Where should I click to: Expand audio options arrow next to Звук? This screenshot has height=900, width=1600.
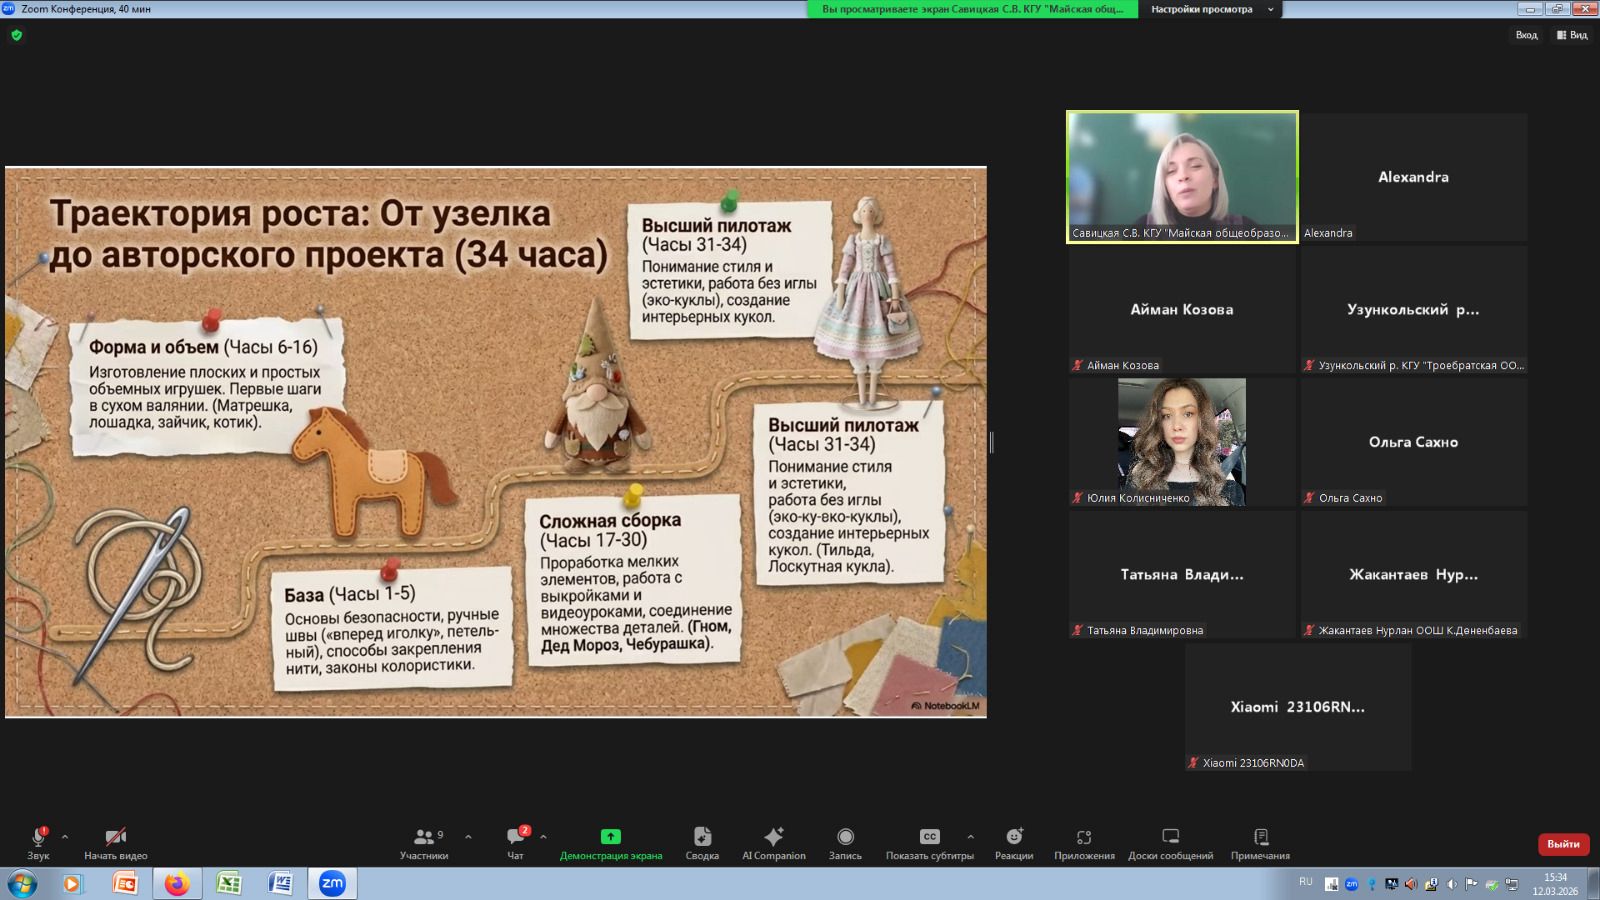click(x=65, y=837)
